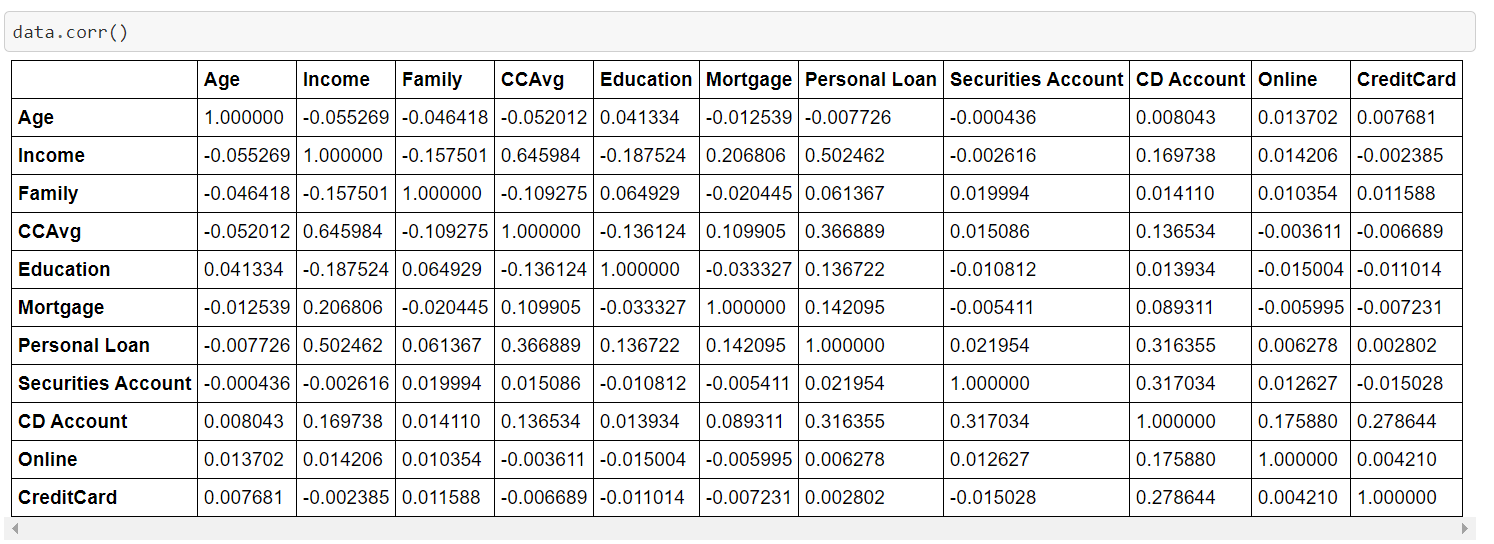The height and width of the screenshot is (544, 1494).
Task: Click the horizontal scrollbar track below table
Action: pos(742,528)
